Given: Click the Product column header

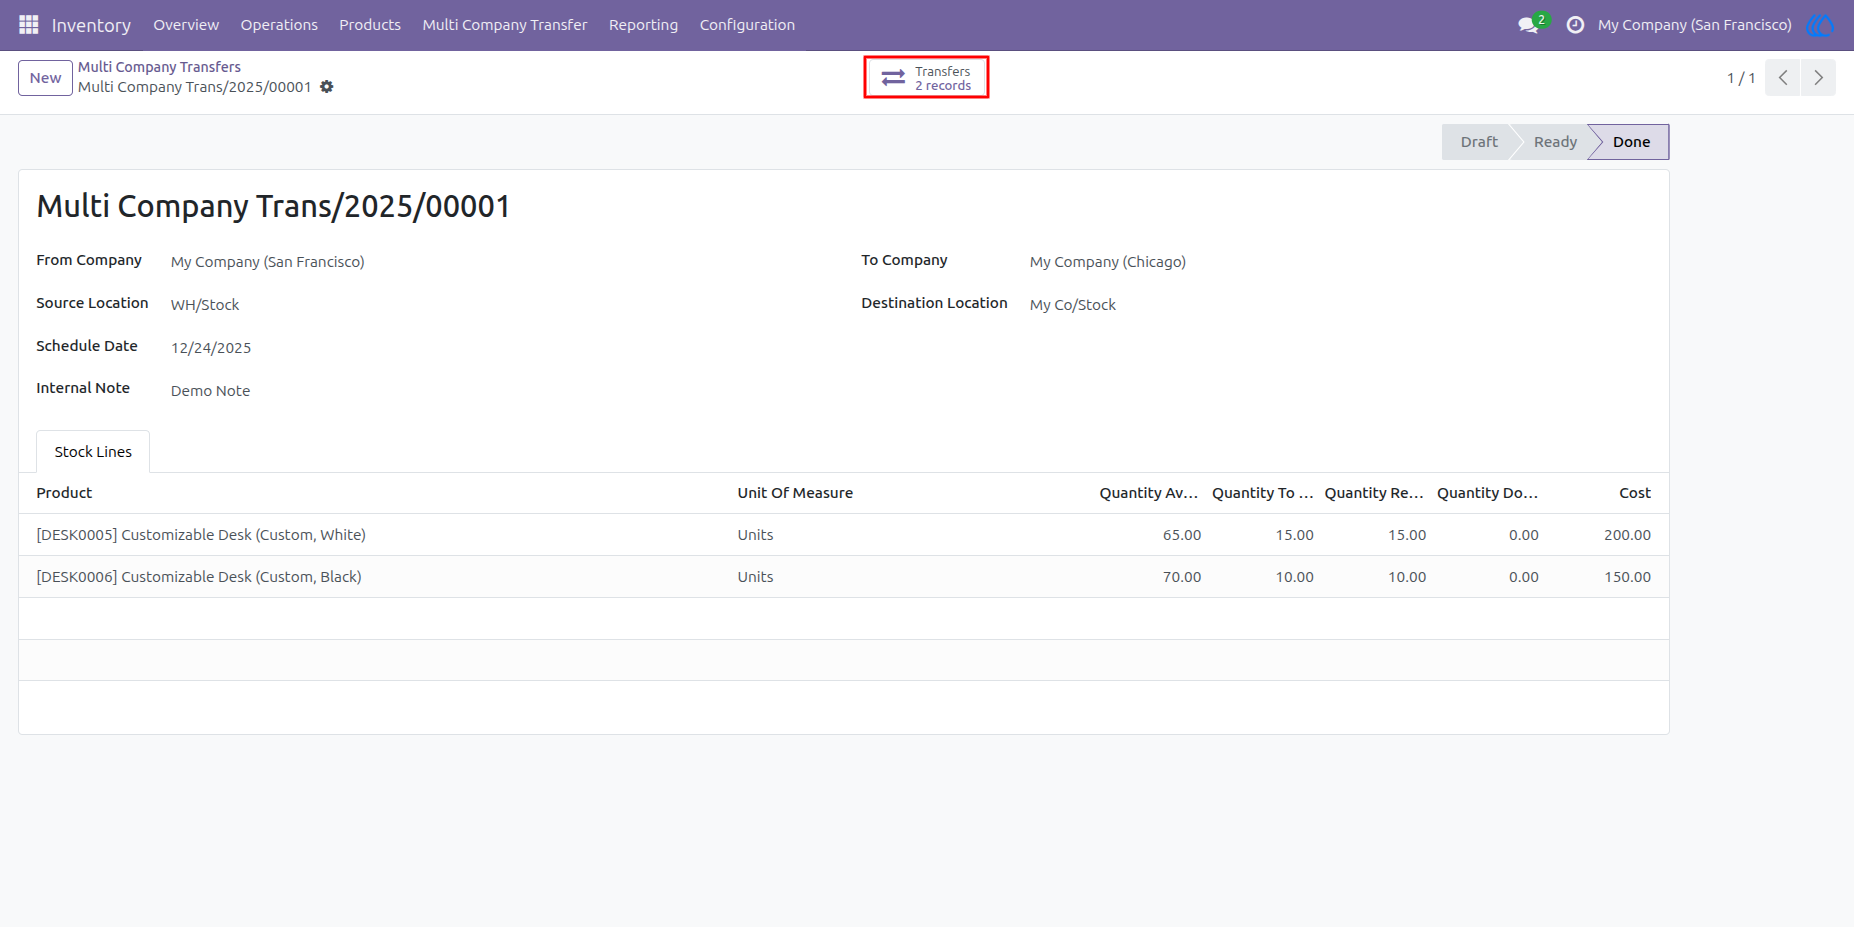Looking at the screenshot, I should click(x=64, y=493).
